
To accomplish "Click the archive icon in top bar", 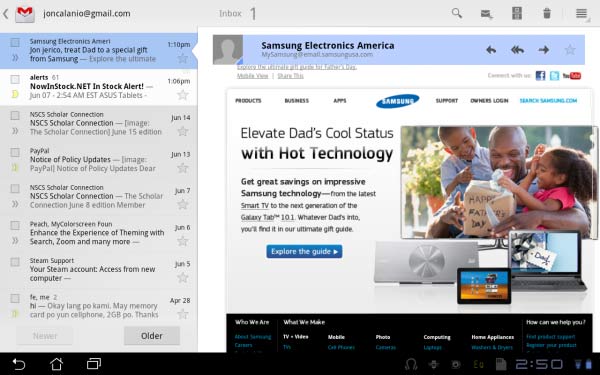I will coord(517,13).
